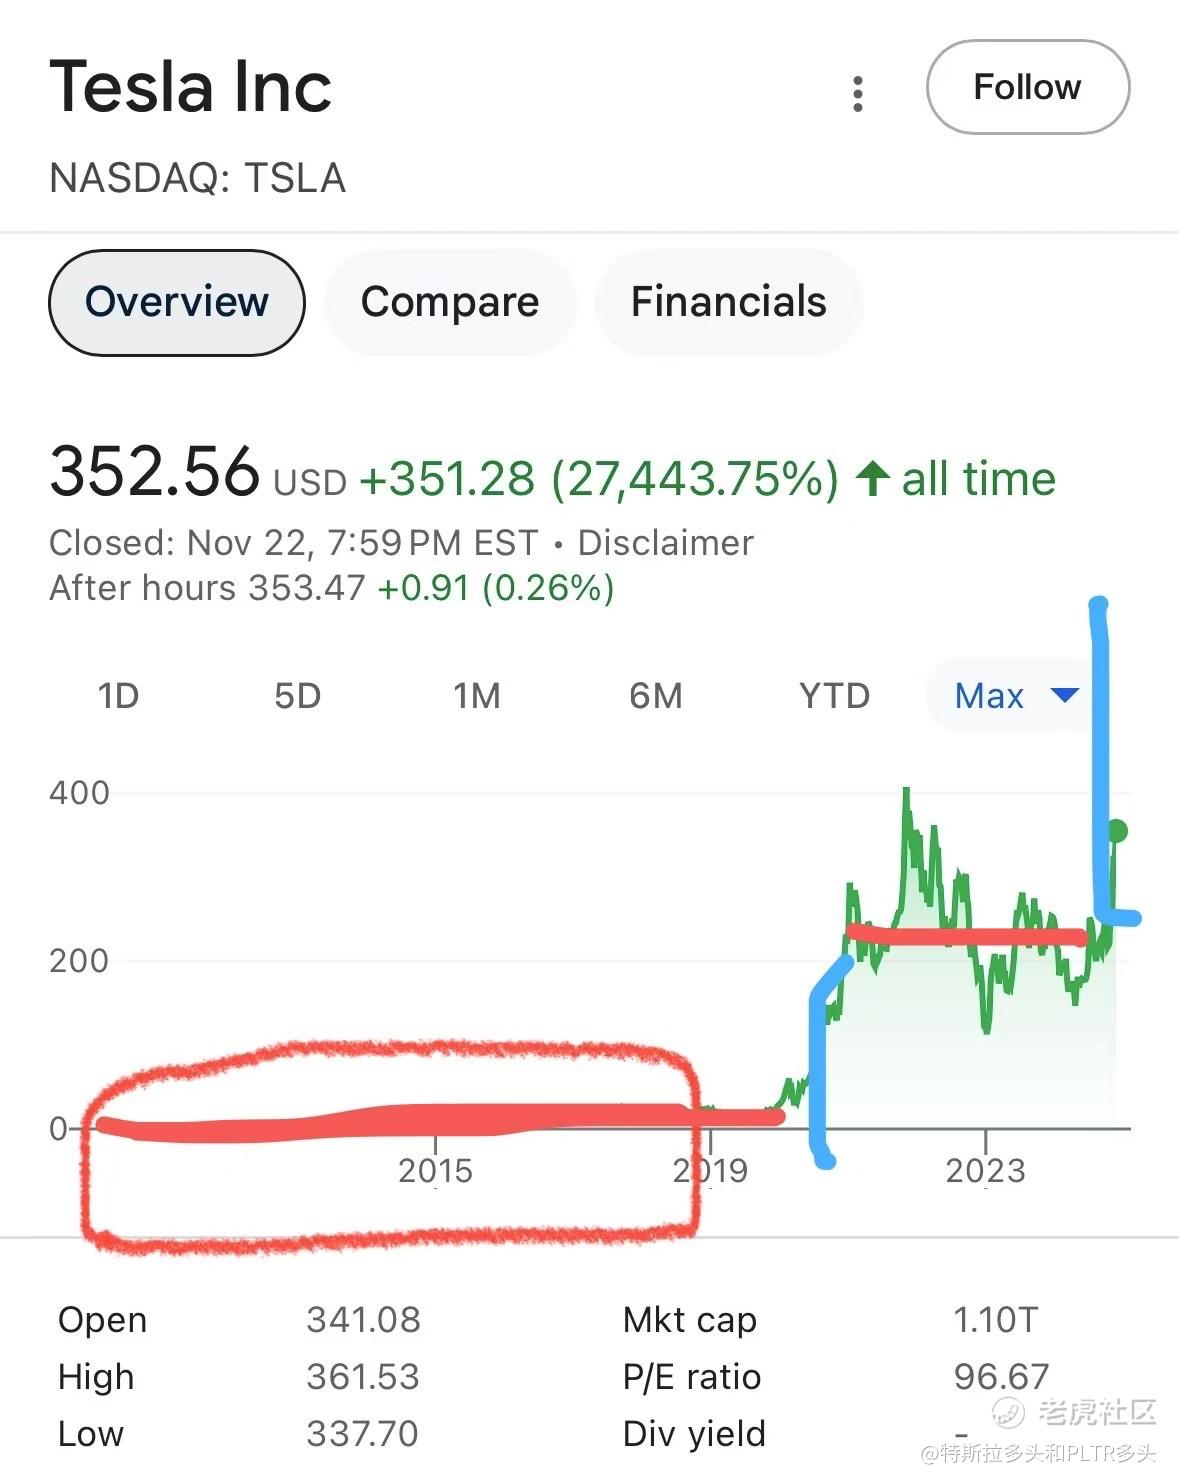Click the 2015 label on chart axis
Viewport: 1179px width, 1480px height.
pyautogui.click(x=435, y=1170)
